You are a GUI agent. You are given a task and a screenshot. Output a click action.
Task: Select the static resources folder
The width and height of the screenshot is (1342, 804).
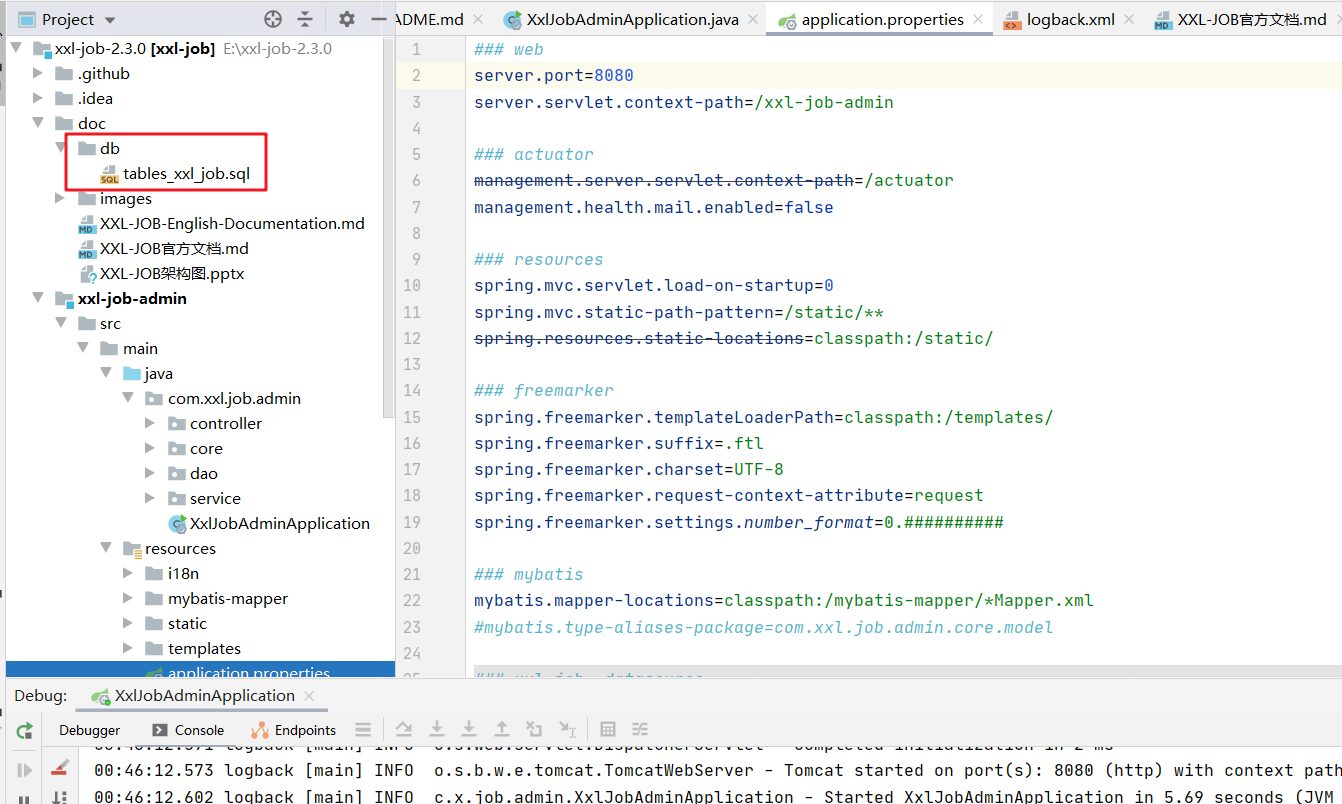coord(187,623)
